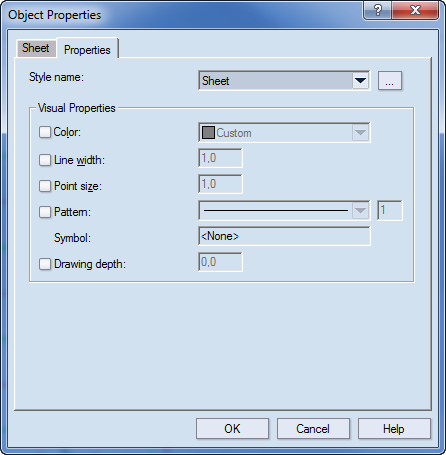Image resolution: width=446 pixels, height=455 pixels.
Task: Close the Object Properties dialog
Action: pyautogui.click(x=415, y=10)
